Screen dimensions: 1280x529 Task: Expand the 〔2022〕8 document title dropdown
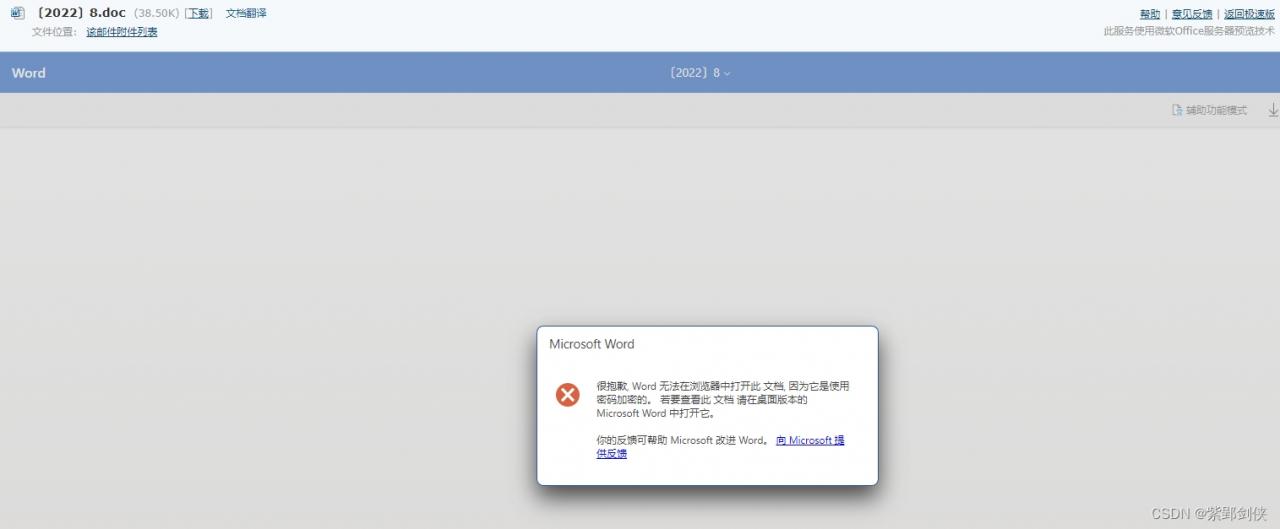pos(700,73)
